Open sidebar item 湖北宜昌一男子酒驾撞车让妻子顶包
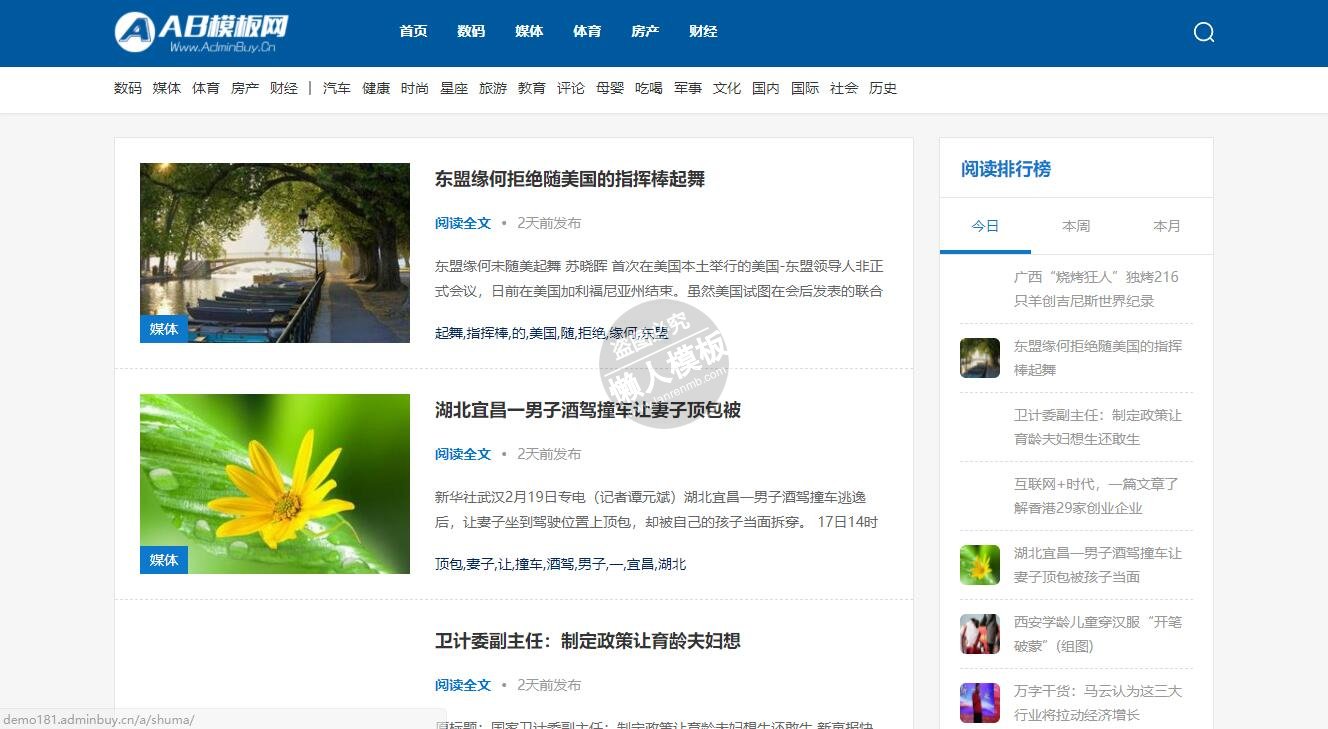Viewport: 1328px width, 729px height. (x=1098, y=565)
